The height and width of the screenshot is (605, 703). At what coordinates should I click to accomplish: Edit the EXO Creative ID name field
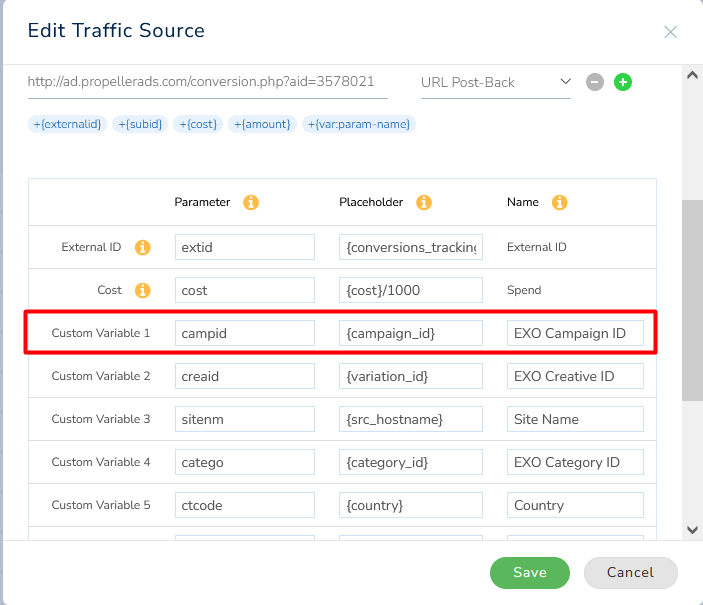pos(575,376)
